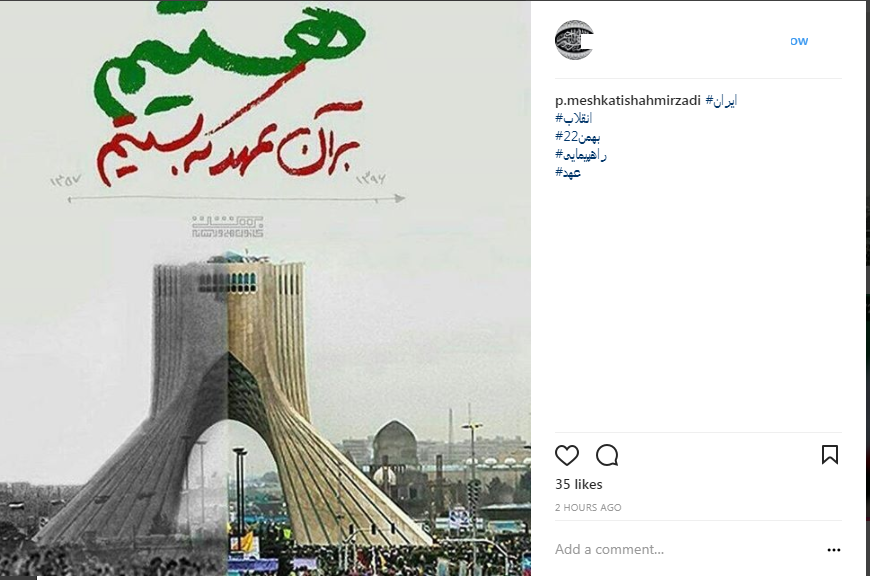The height and width of the screenshot is (580, 870).
Task: Save the post with the bookmark icon
Action: click(829, 455)
